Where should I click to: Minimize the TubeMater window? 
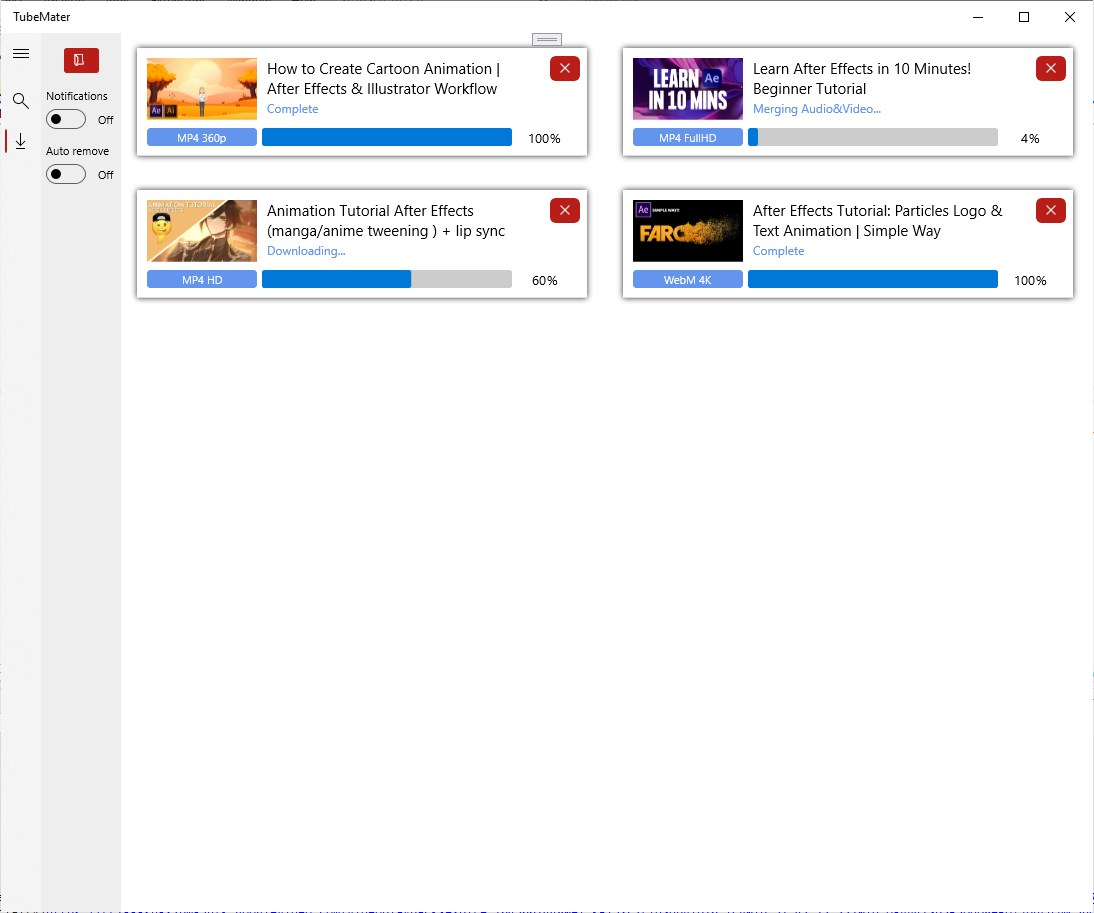(978, 17)
